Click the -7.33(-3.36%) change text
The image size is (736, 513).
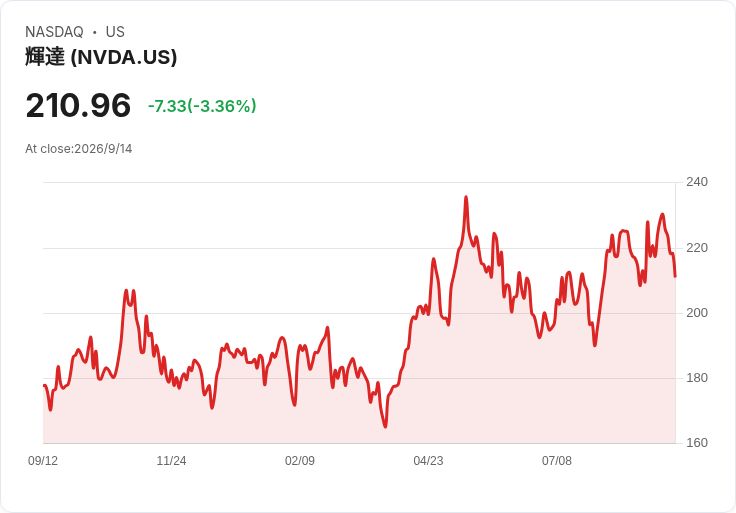(202, 106)
